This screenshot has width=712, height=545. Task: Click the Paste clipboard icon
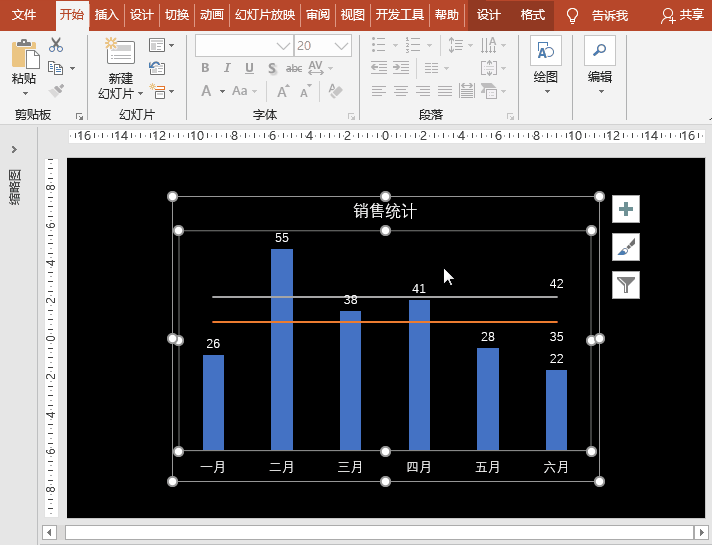(25, 54)
